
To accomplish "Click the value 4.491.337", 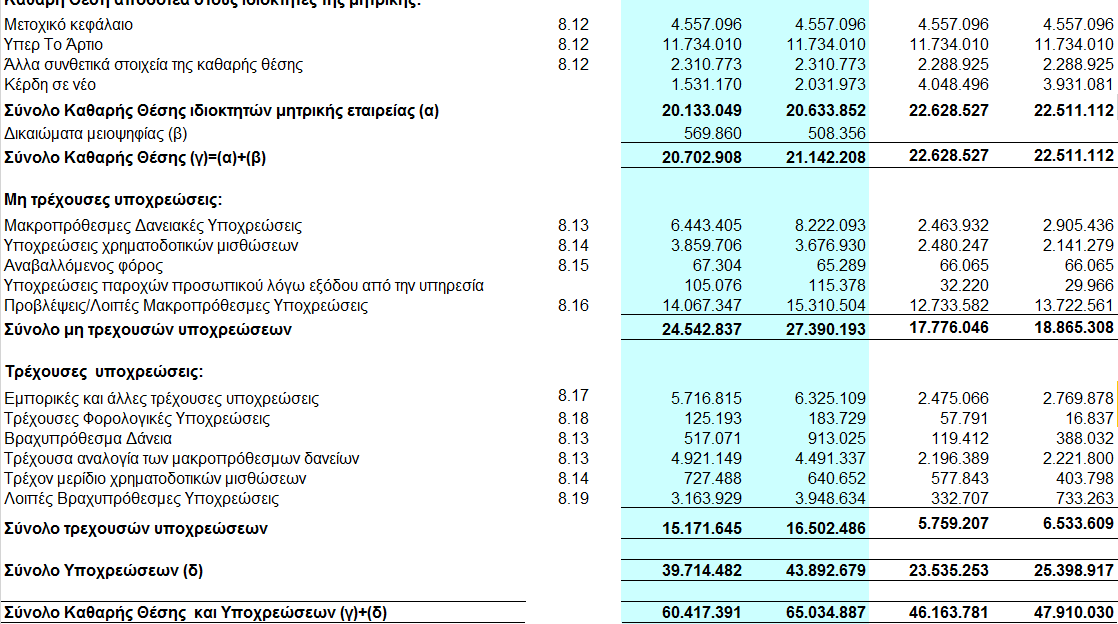I will [830, 459].
